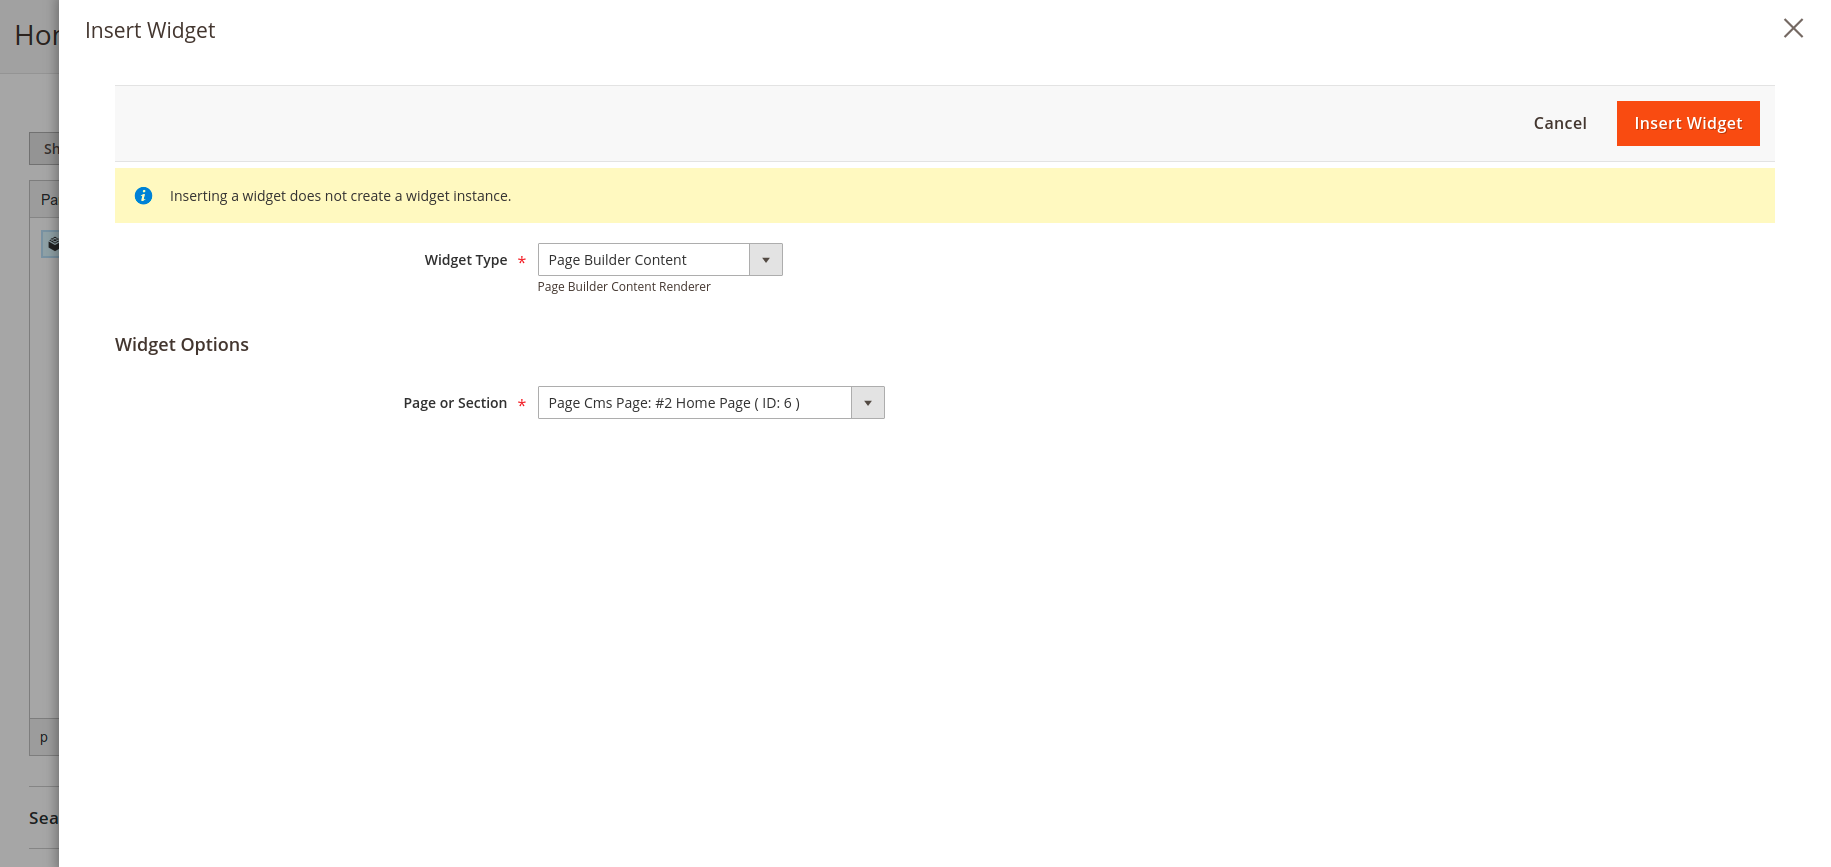Click the Insert Widget dialog title
Viewport: 1831px width, 867px height.
(150, 30)
